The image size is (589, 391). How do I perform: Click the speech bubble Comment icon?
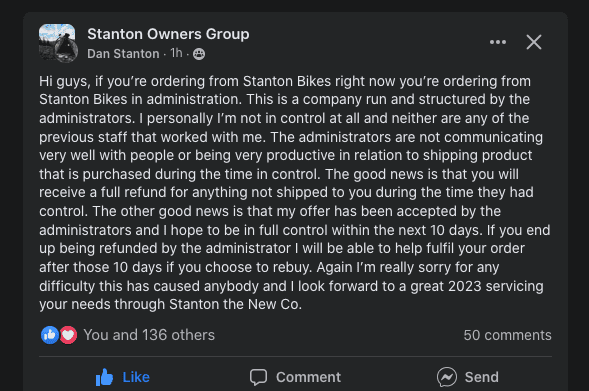point(258,377)
